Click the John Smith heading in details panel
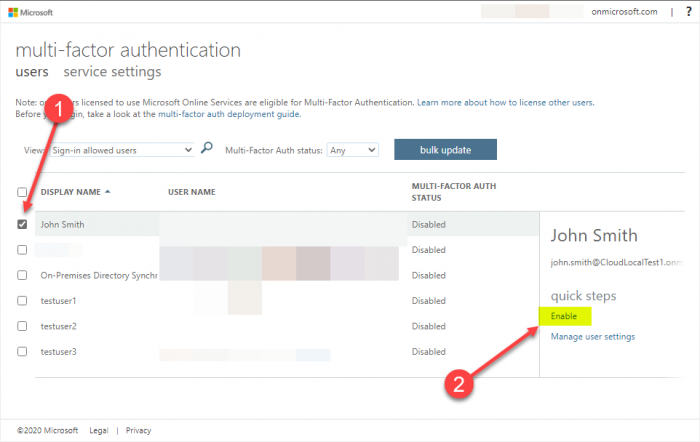This screenshot has height=442, width=700. 594,235
